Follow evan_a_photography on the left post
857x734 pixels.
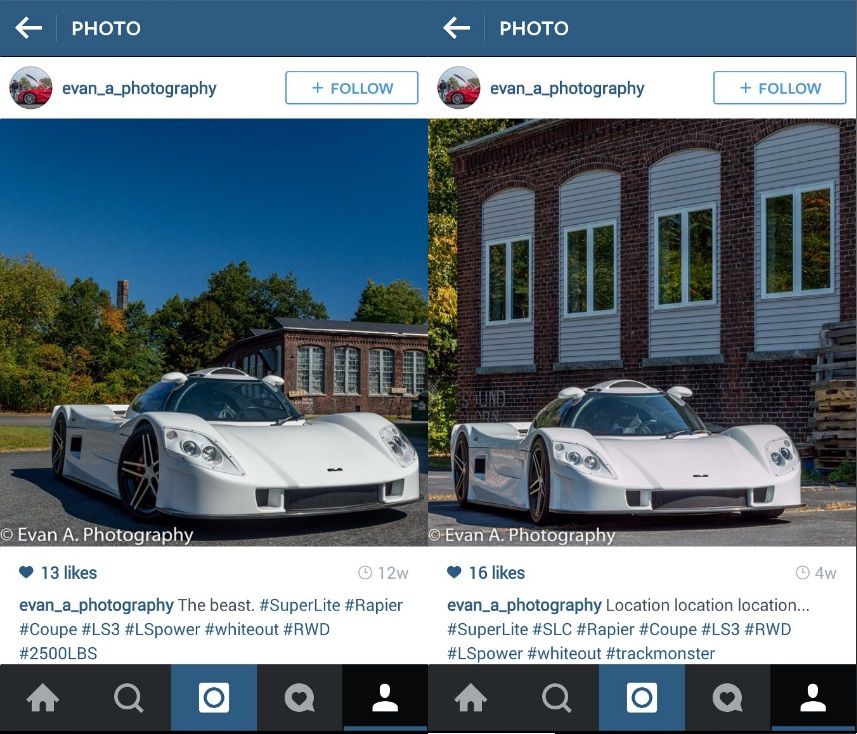(x=351, y=87)
